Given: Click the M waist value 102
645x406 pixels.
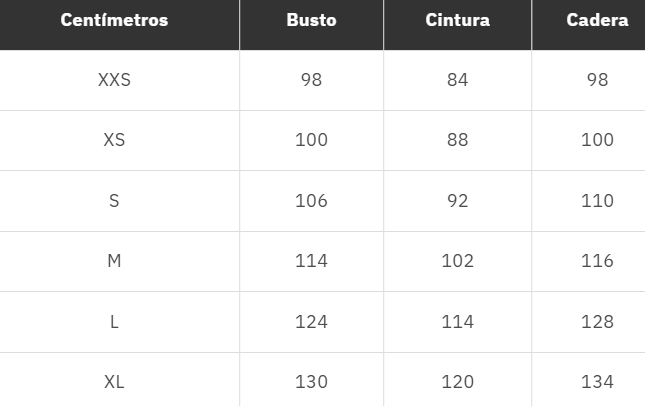Looking at the screenshot, I should point(457,261).
